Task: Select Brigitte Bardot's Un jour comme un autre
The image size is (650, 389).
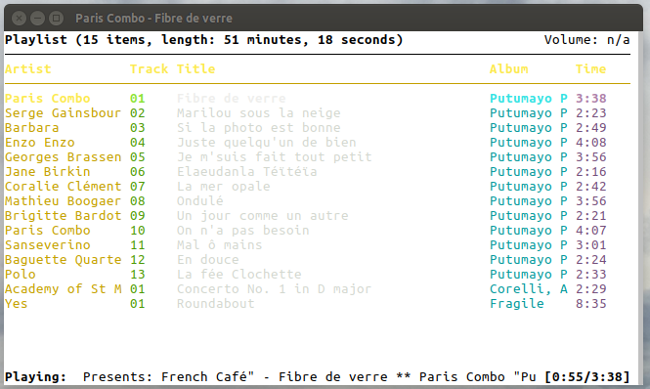Action: [x=306, y=216]
